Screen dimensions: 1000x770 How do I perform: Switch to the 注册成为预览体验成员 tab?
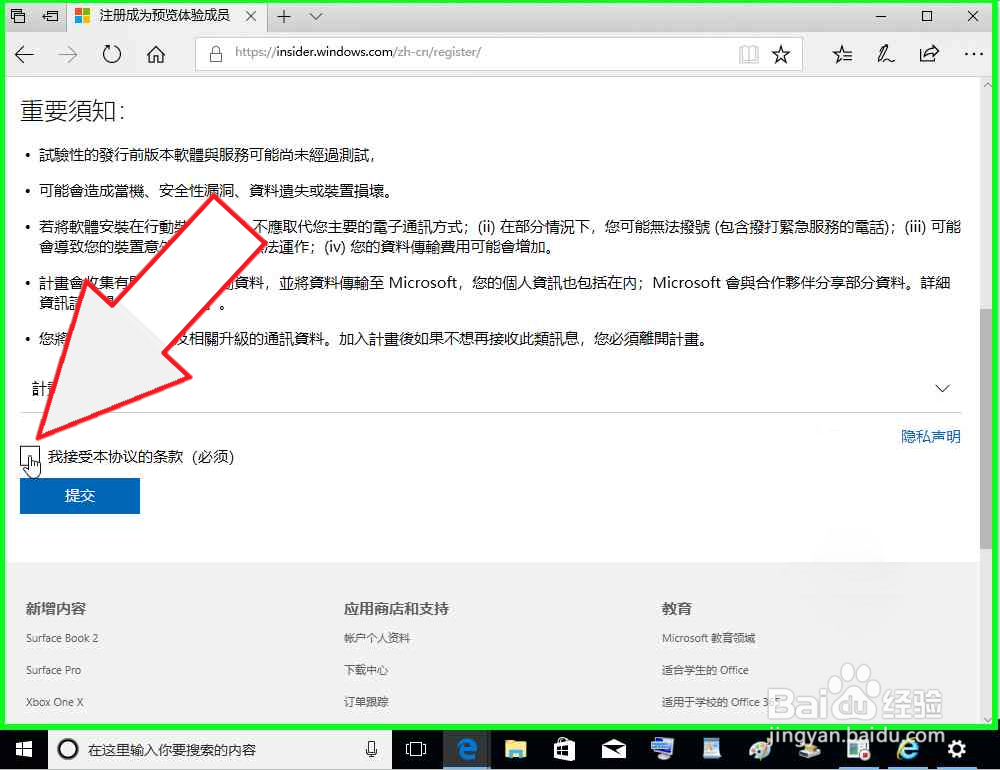(160, 16)
